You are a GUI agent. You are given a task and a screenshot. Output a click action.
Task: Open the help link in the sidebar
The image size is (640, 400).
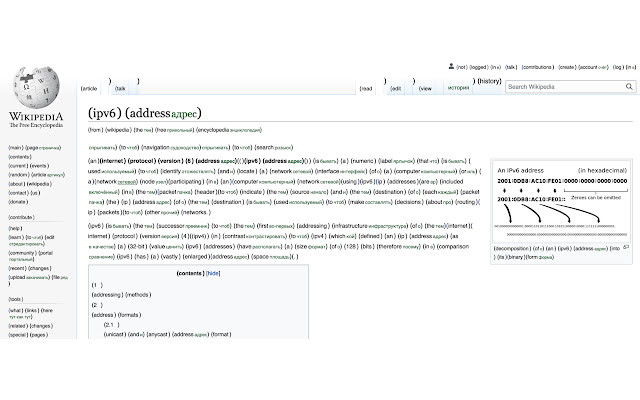pyautogui.click(x=16, y=228)
